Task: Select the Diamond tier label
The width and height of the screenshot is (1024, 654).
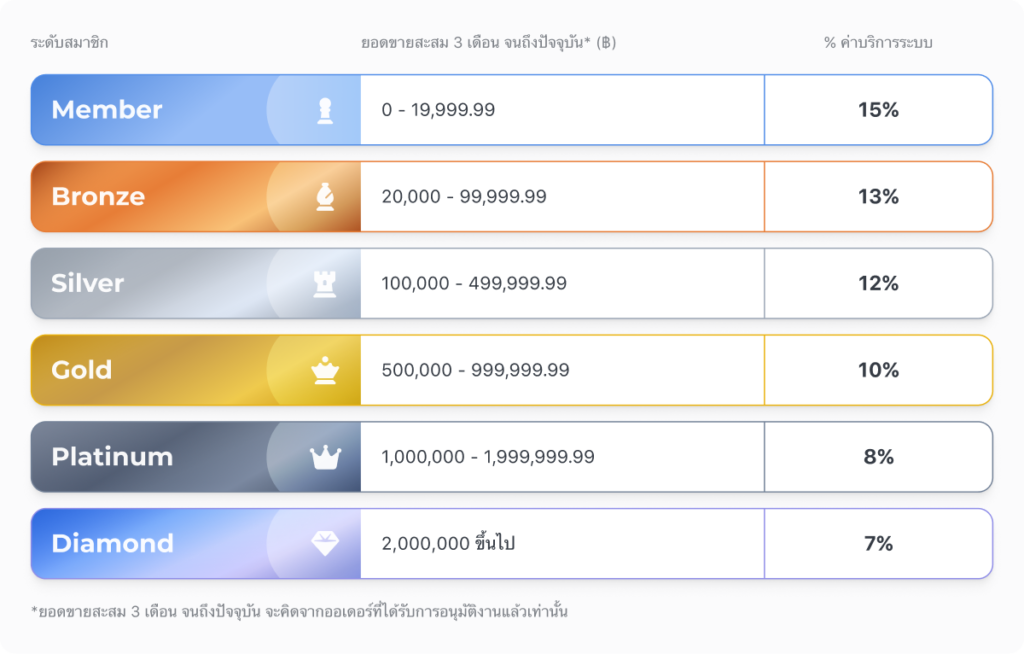Action: click(x=112, y=544)
